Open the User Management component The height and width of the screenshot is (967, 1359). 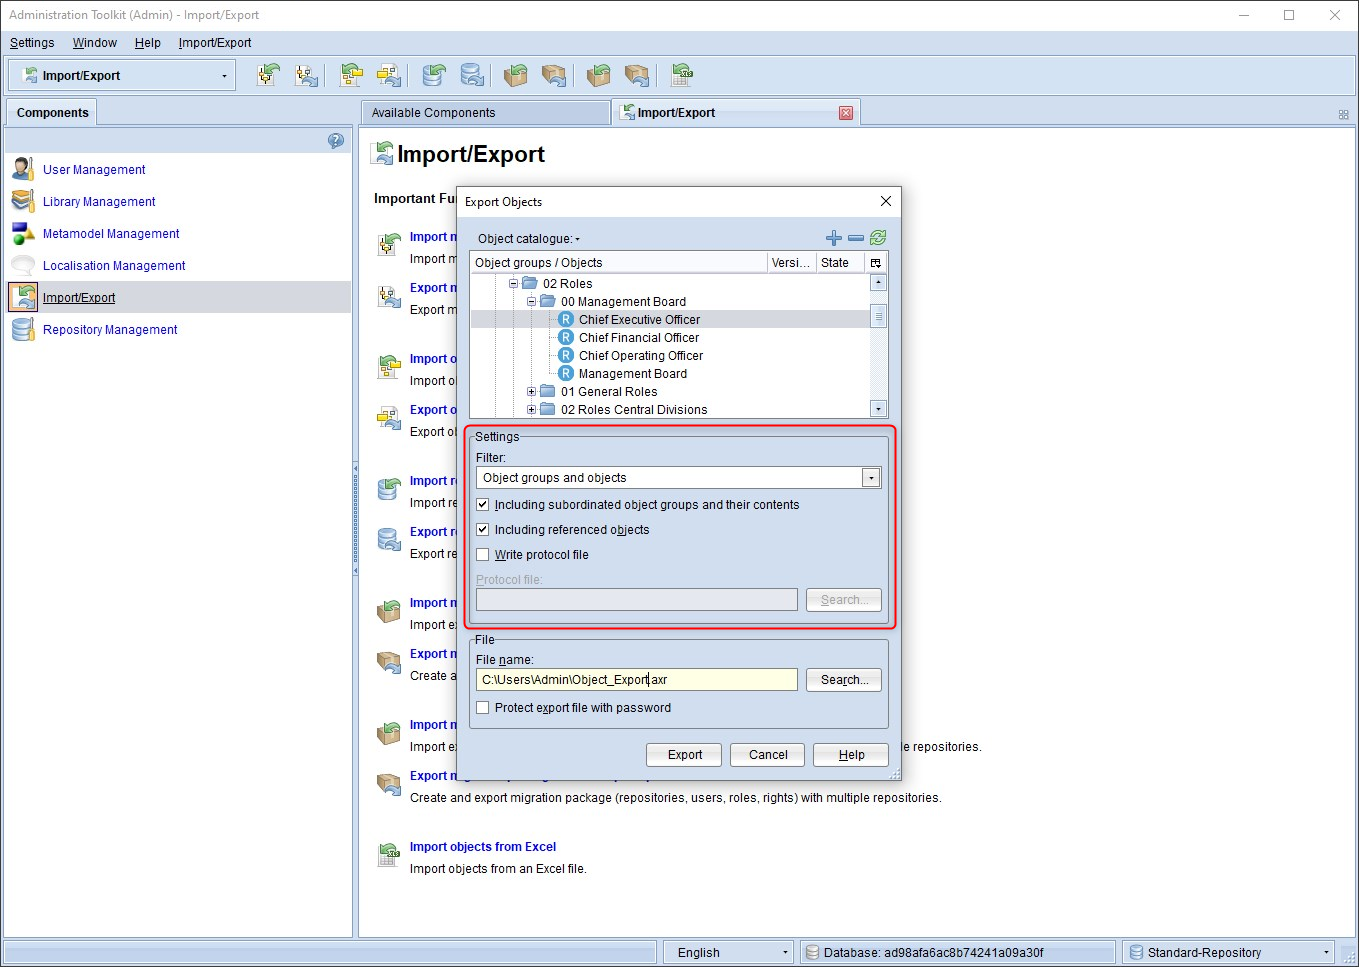coord(94,170)
